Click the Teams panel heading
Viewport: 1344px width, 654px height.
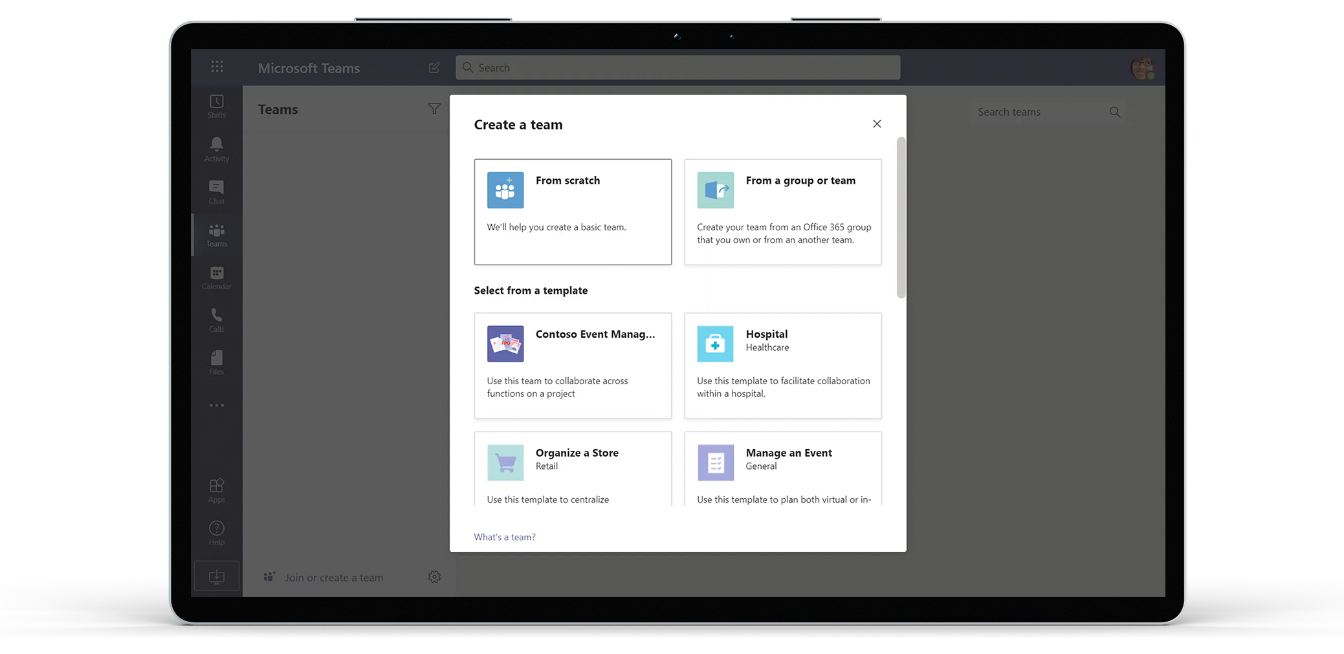[278, 110]
